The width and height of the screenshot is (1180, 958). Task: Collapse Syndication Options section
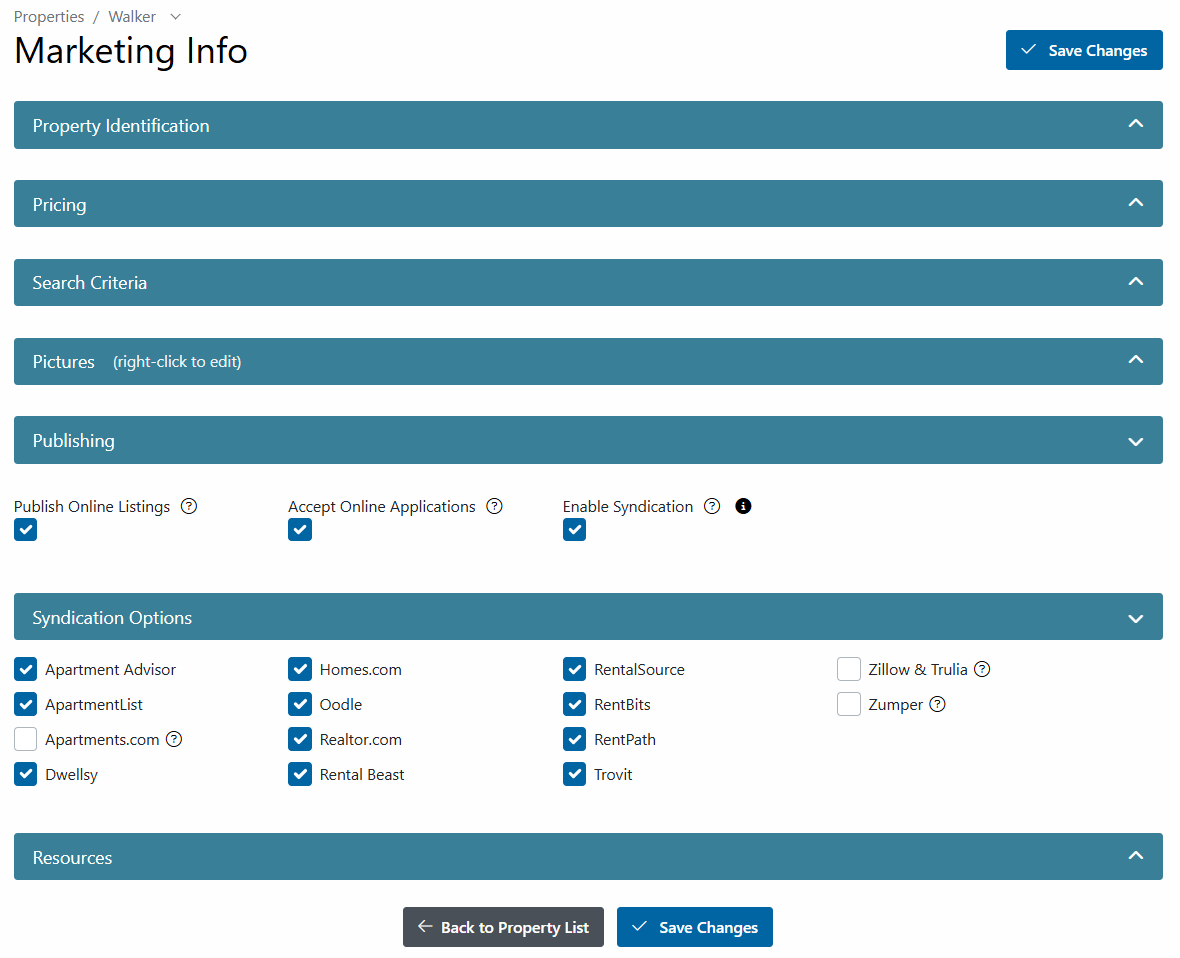click(588, 617)
